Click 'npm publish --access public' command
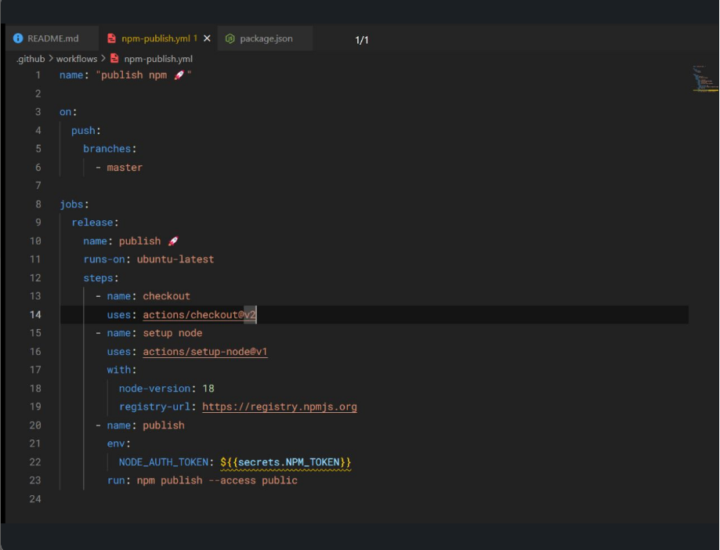 [x=217, y=481]
